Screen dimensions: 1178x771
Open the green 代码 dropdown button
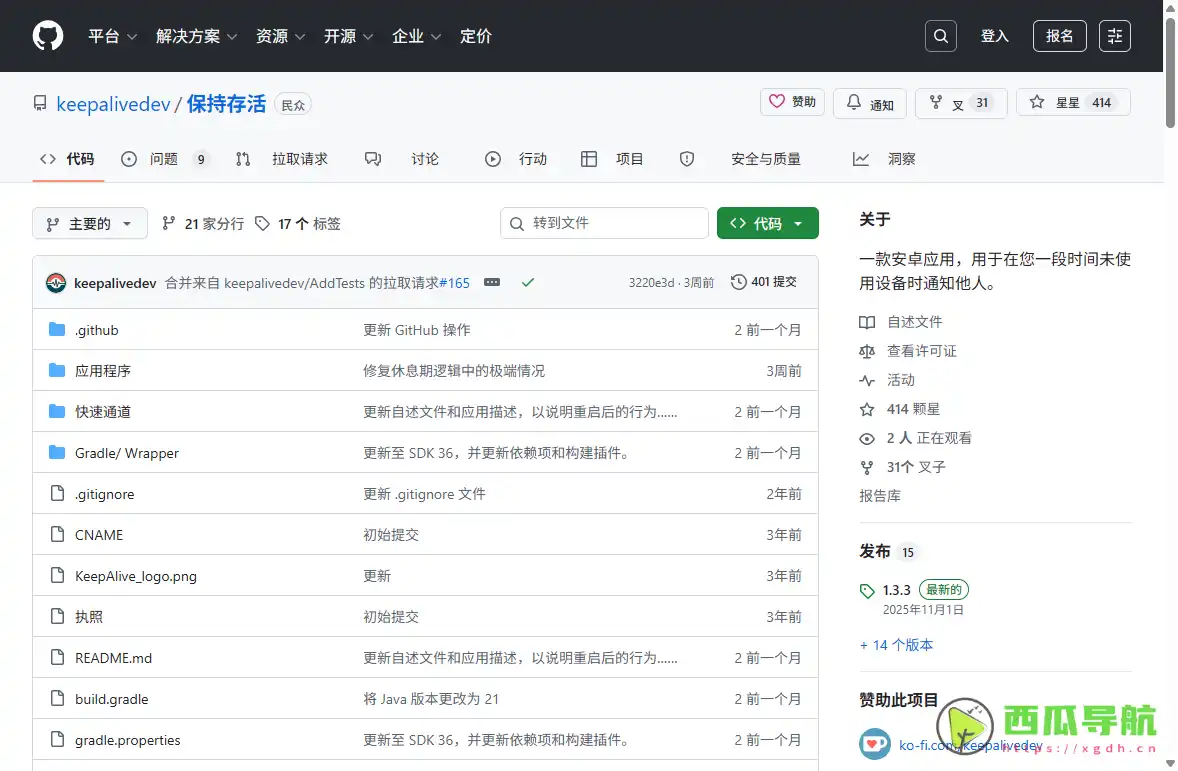pos(767,223)
